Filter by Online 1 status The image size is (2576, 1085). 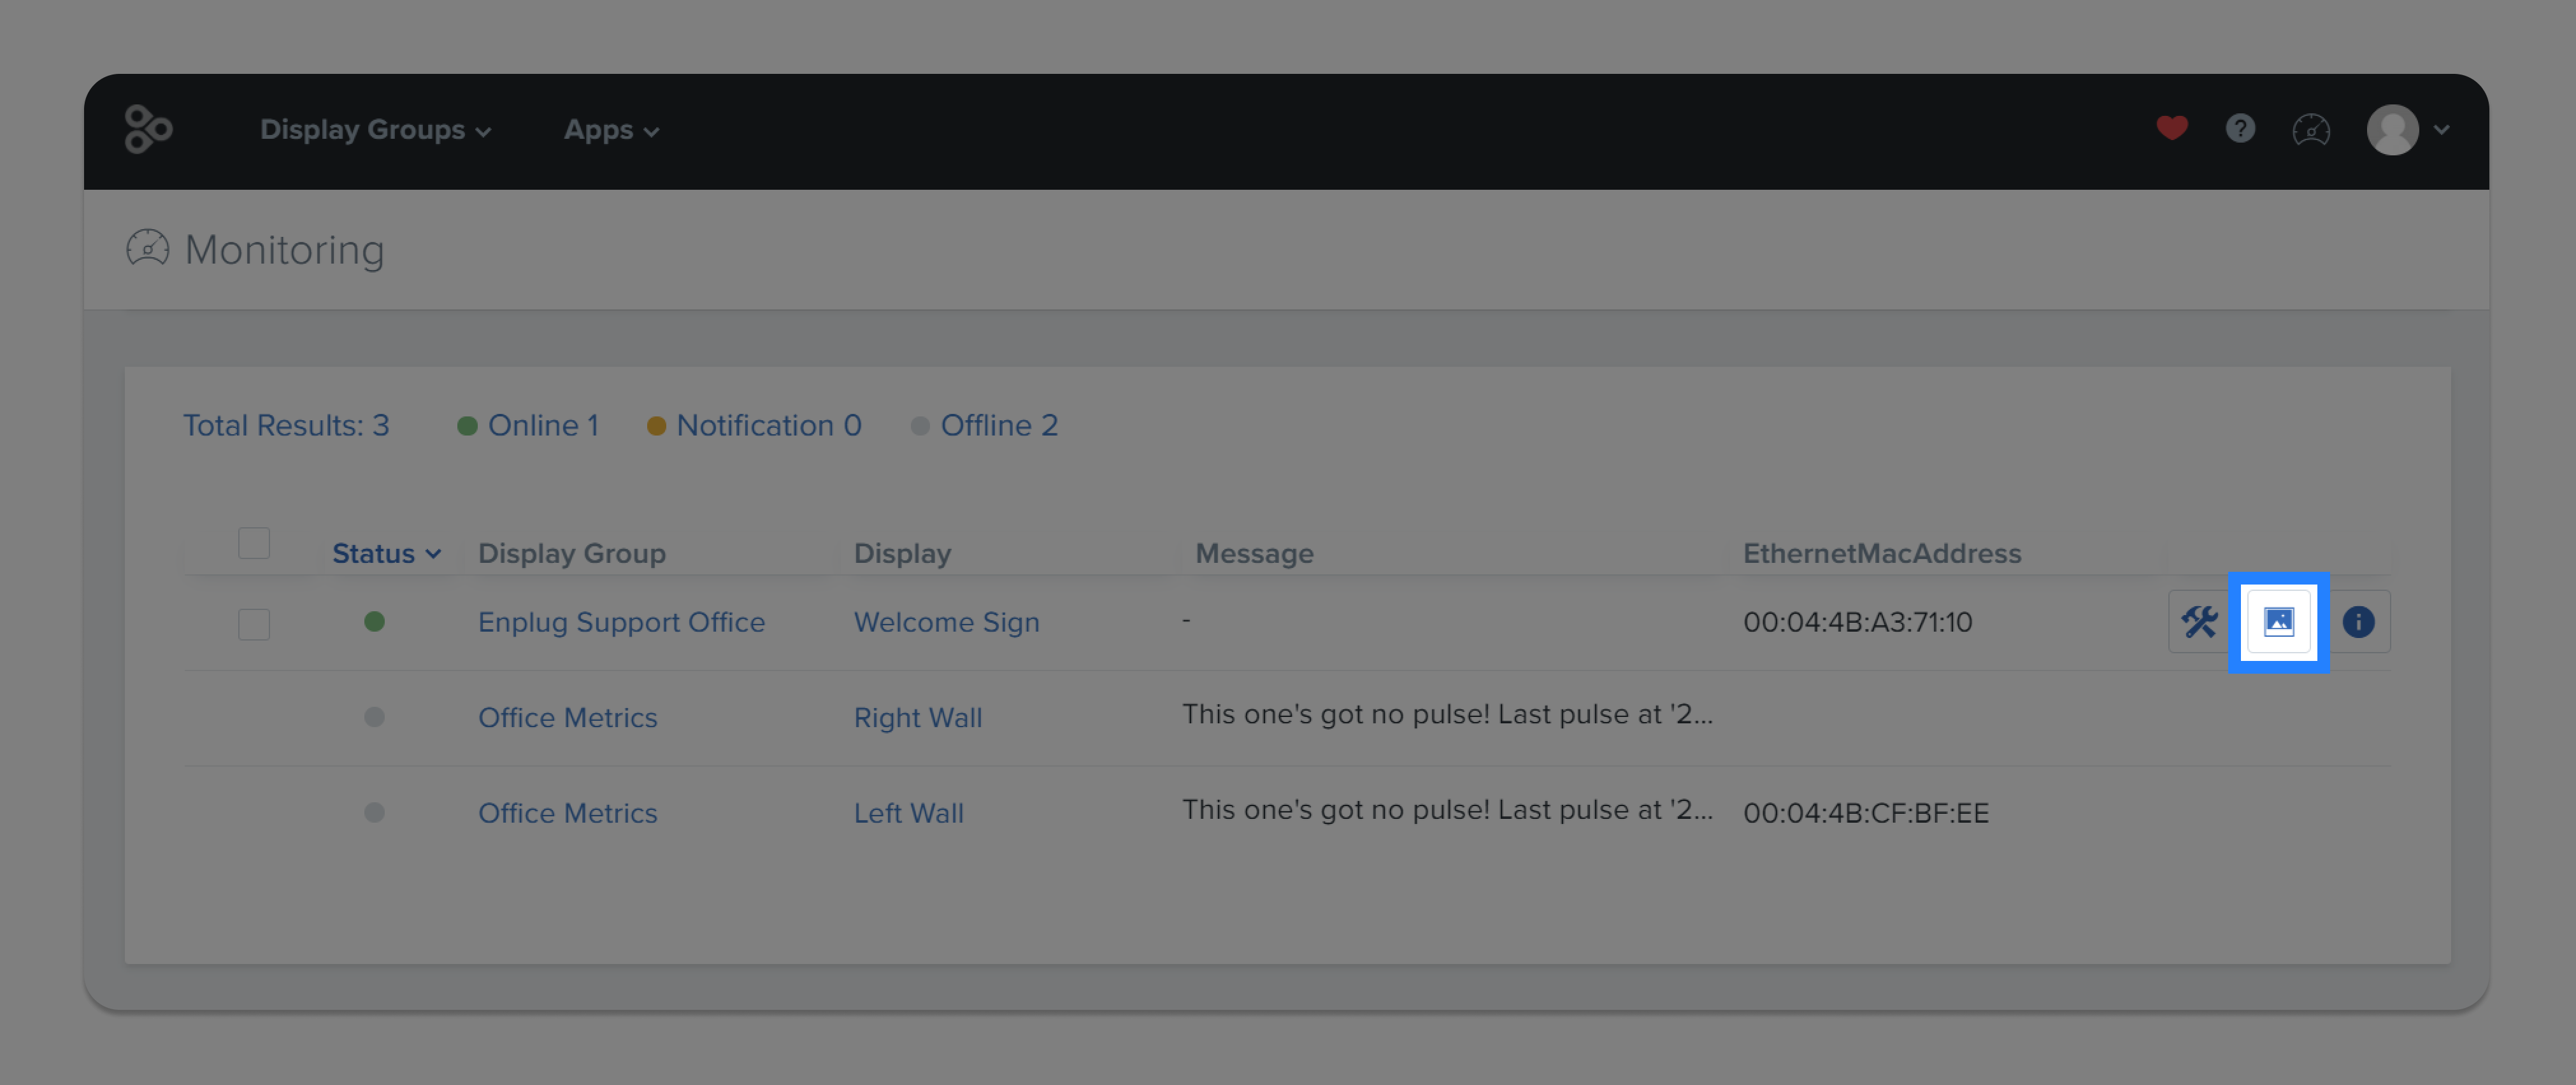pyautogui.click(x=528, y=425)
